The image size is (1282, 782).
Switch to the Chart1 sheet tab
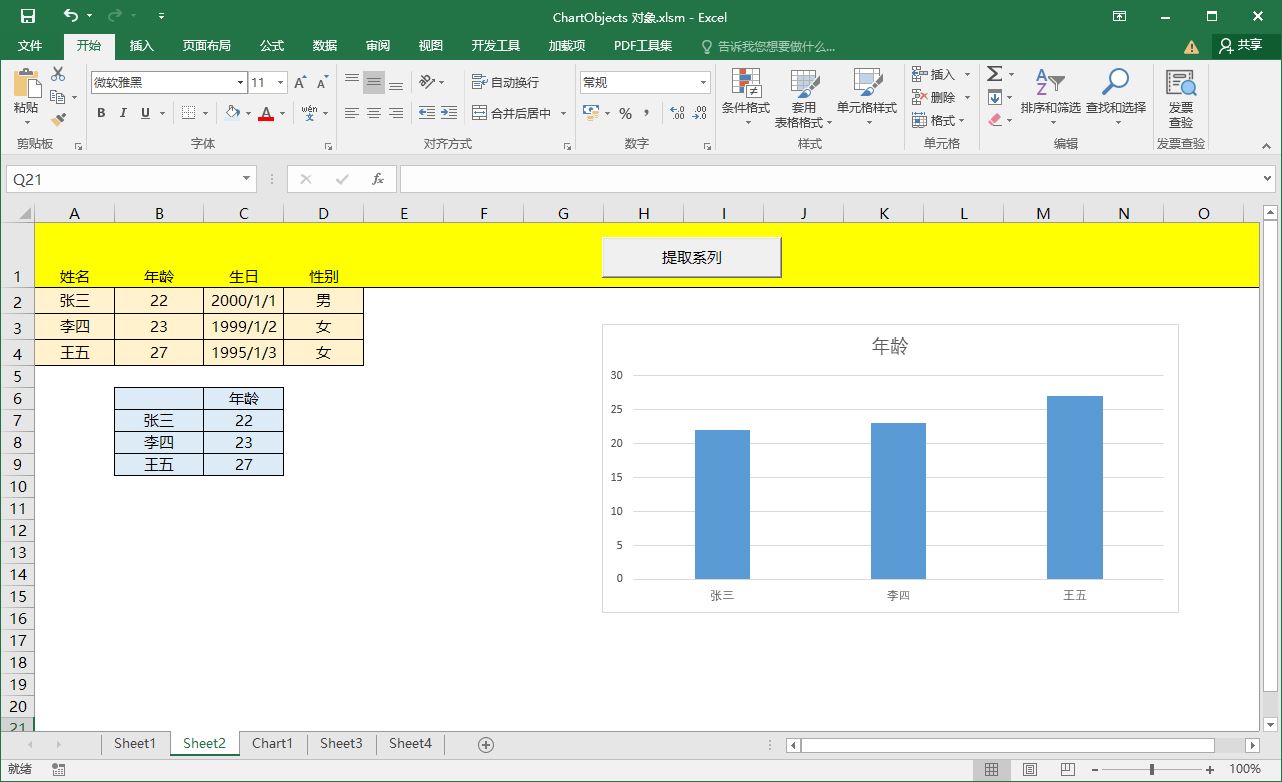pyautogui.click(x=272, y=743)
